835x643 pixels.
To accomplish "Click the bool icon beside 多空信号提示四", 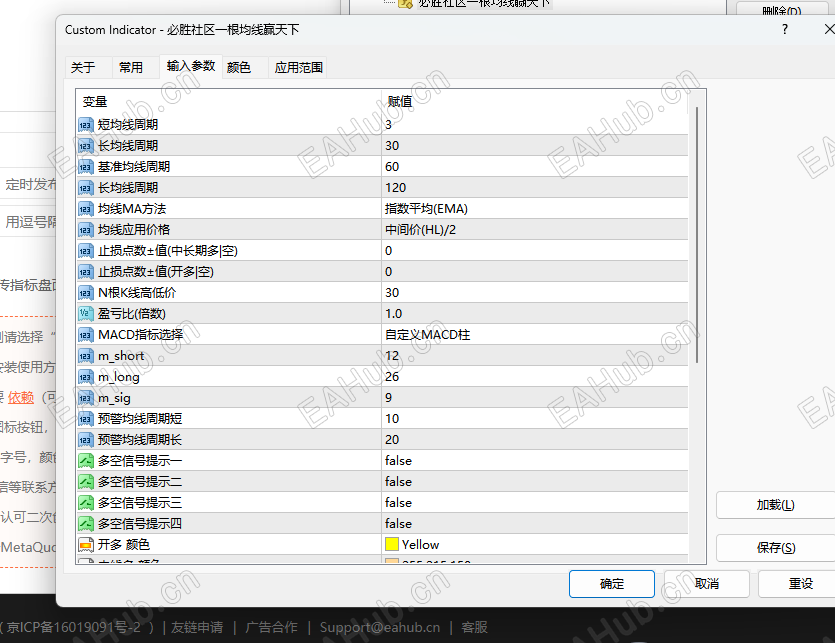I will [x=86, y=524].
